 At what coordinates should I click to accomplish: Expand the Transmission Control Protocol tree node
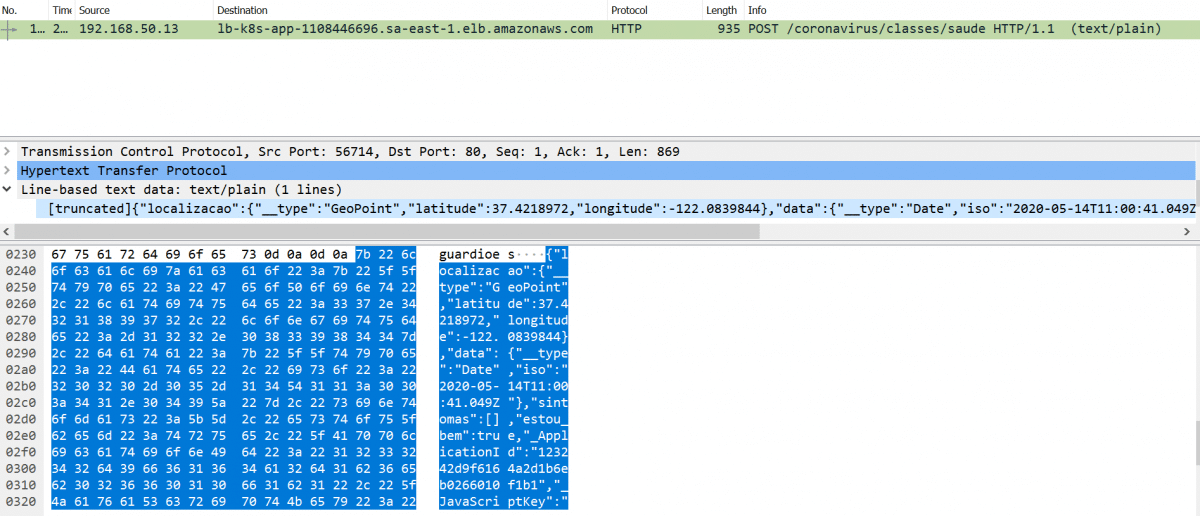(x=8, y=152)
